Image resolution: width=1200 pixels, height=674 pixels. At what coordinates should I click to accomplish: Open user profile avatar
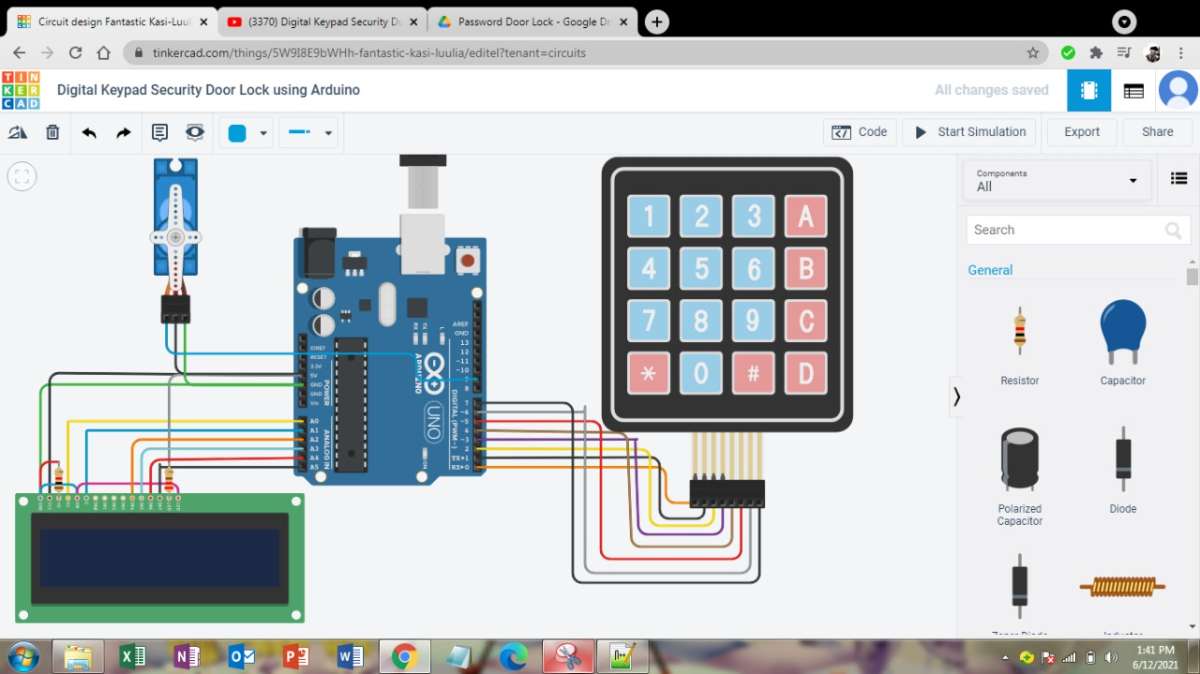click(1178, 90)
